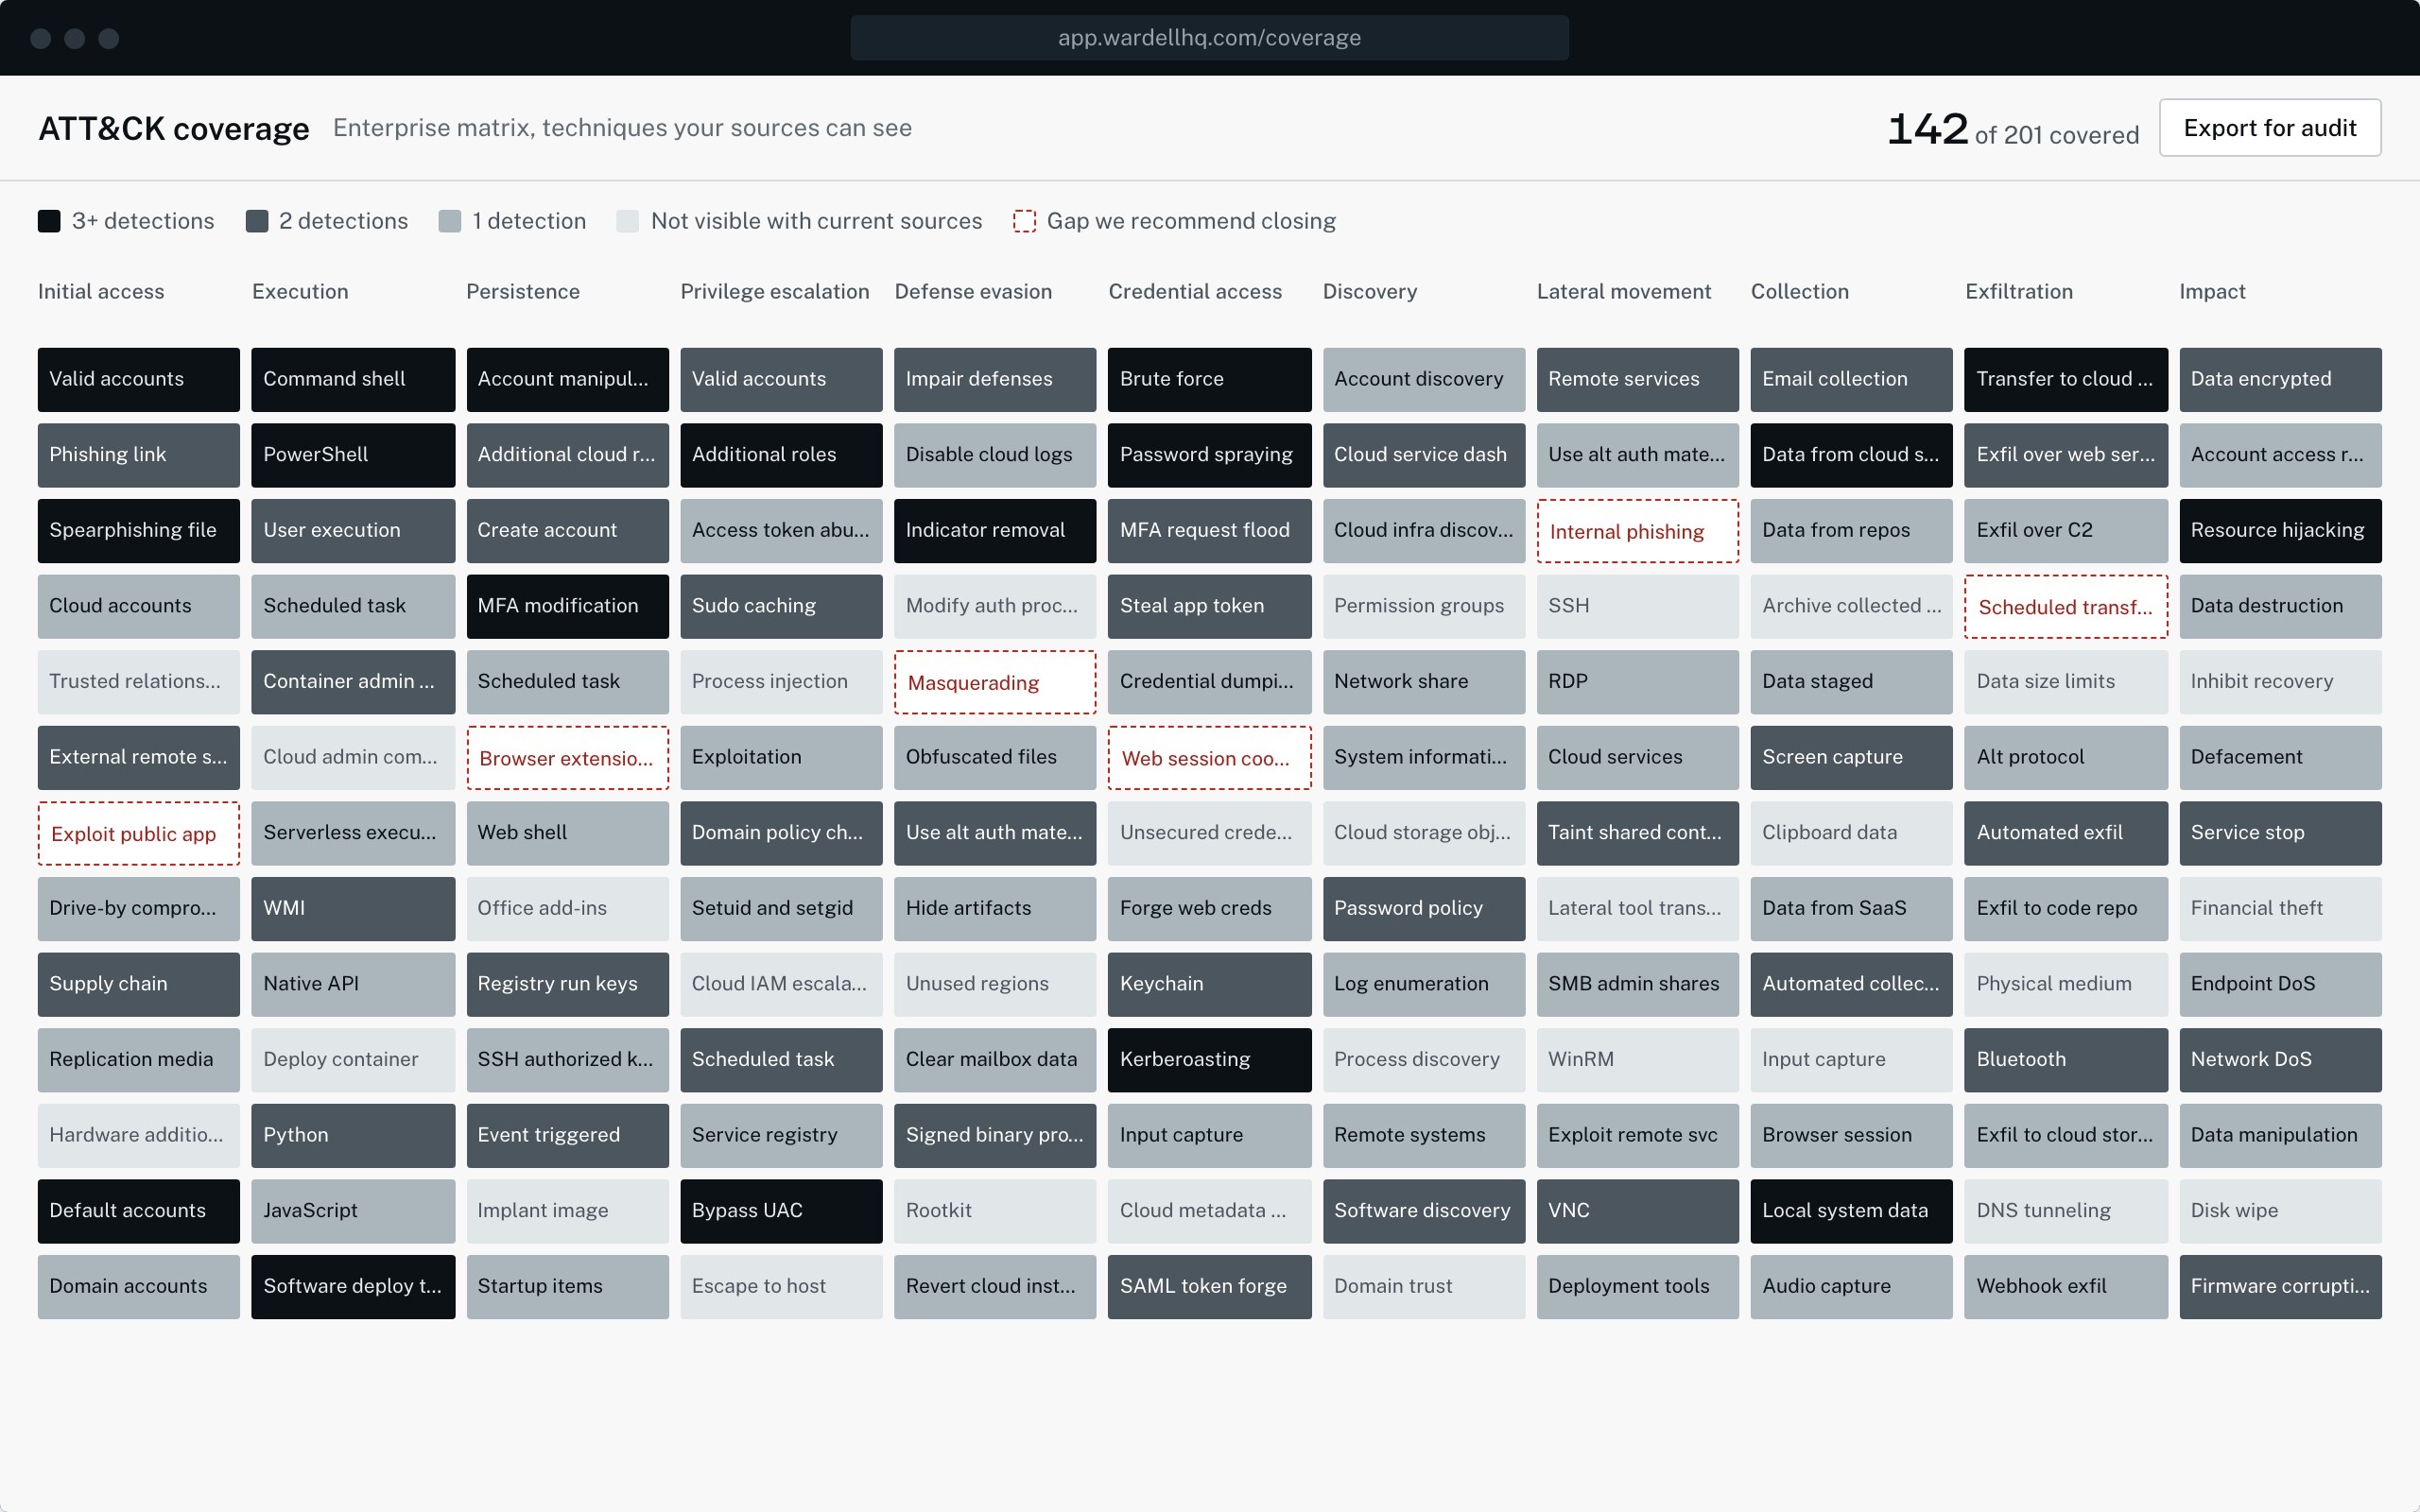Select the Kerberoasting technique cell
Image resolution: width=2420 pixels, height=1512 pixels.
[x=1209, y=1060]
